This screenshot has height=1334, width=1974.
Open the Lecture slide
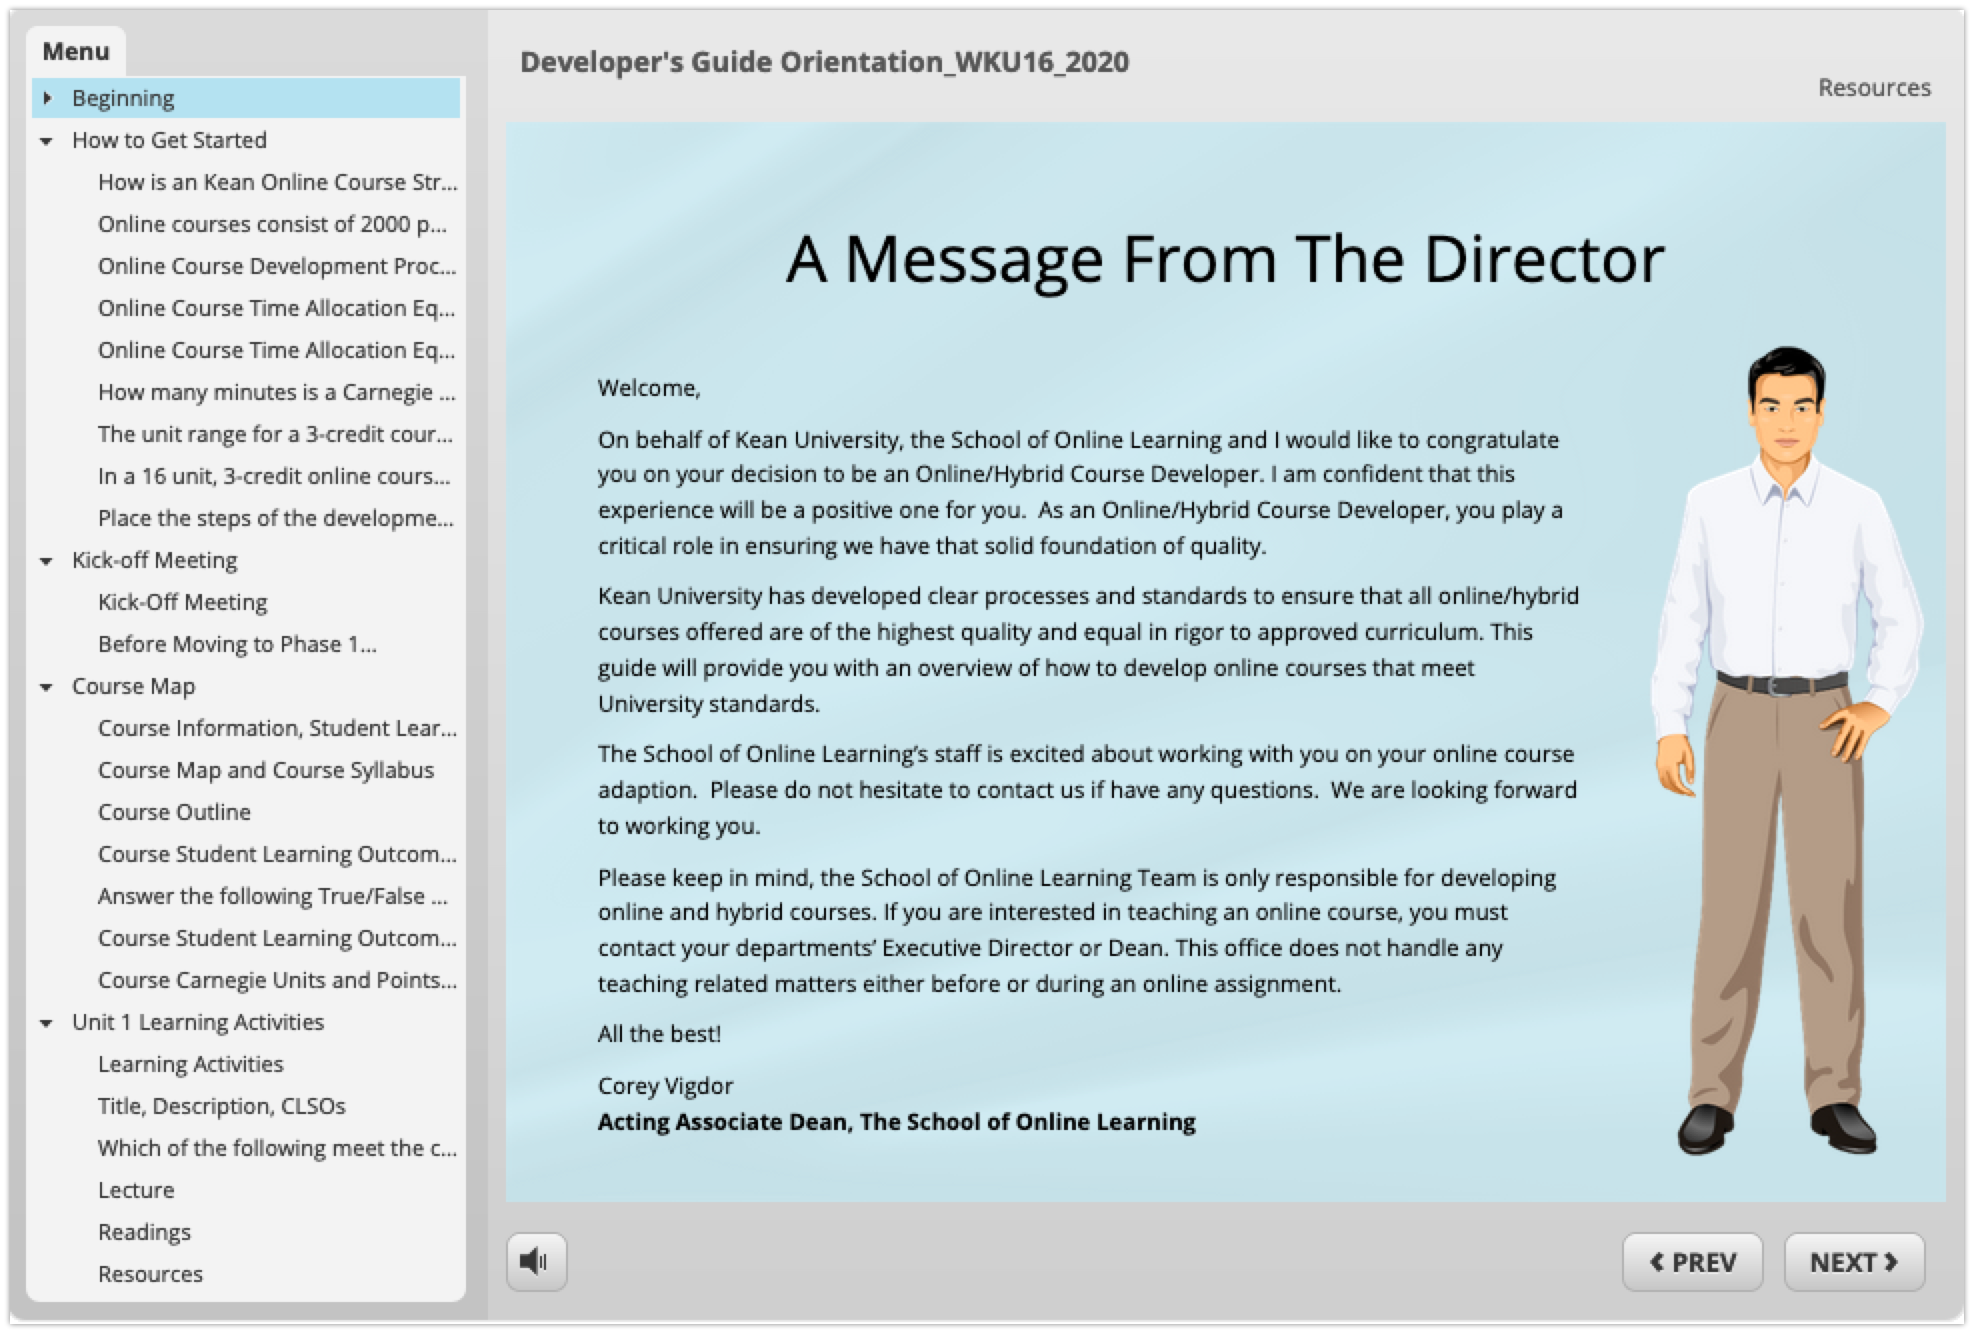[136, 1190]
